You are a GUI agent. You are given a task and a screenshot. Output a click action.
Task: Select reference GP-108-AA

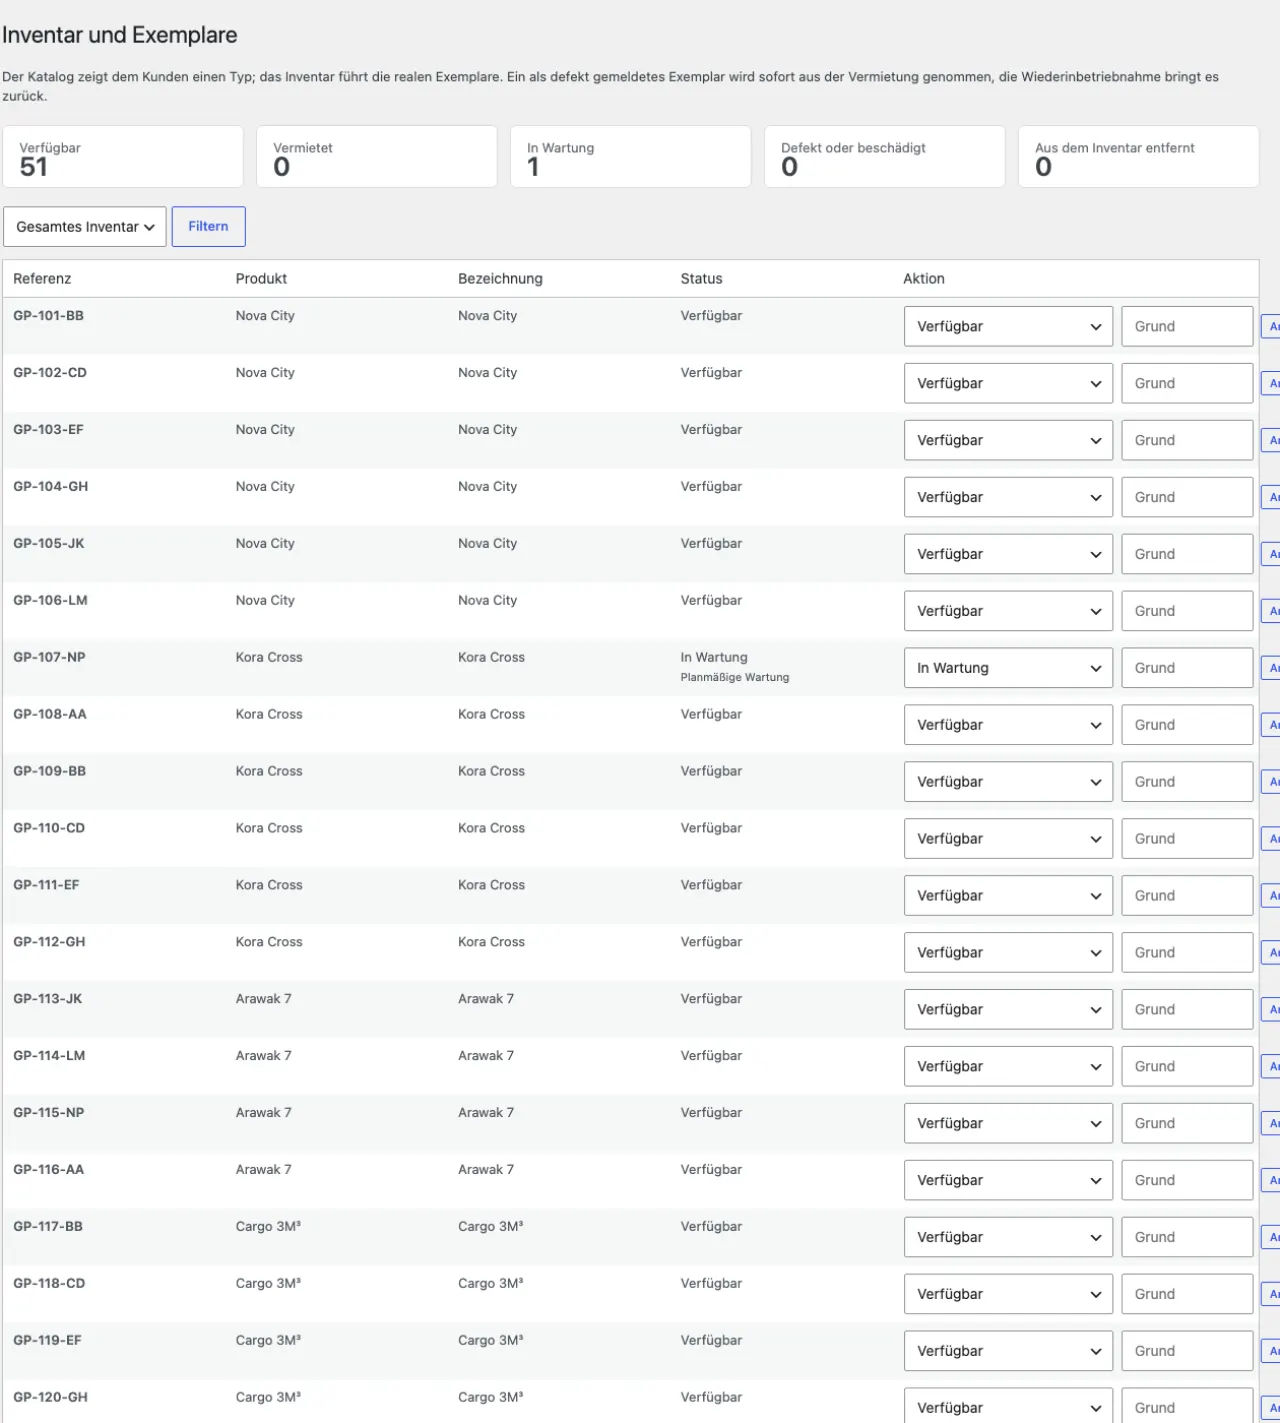[x=50, y=715]
